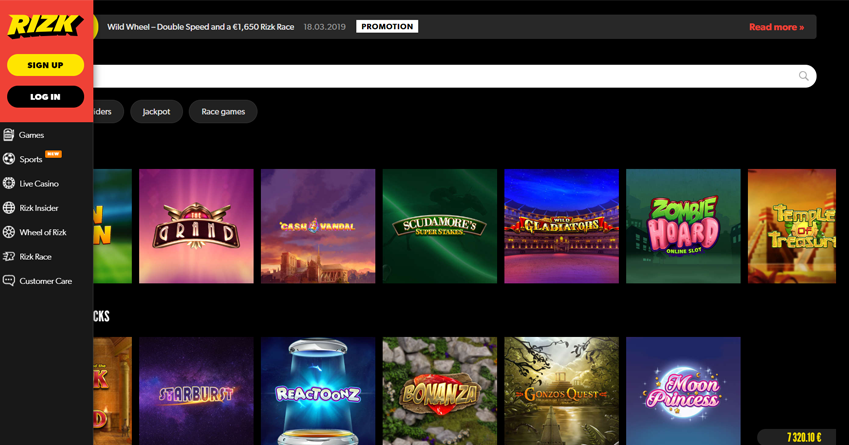849x445 pixels.
Task: Open the Zombie Hoard game thumbnail
Action: point(683,226)
